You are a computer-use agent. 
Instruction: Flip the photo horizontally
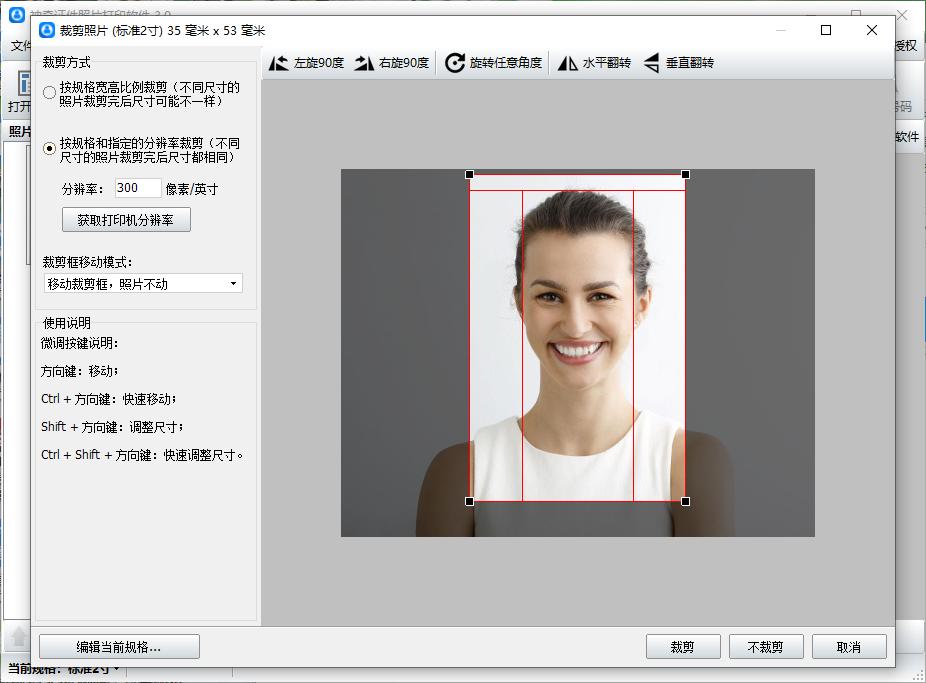pyautogui.click(x=568, y=63)
